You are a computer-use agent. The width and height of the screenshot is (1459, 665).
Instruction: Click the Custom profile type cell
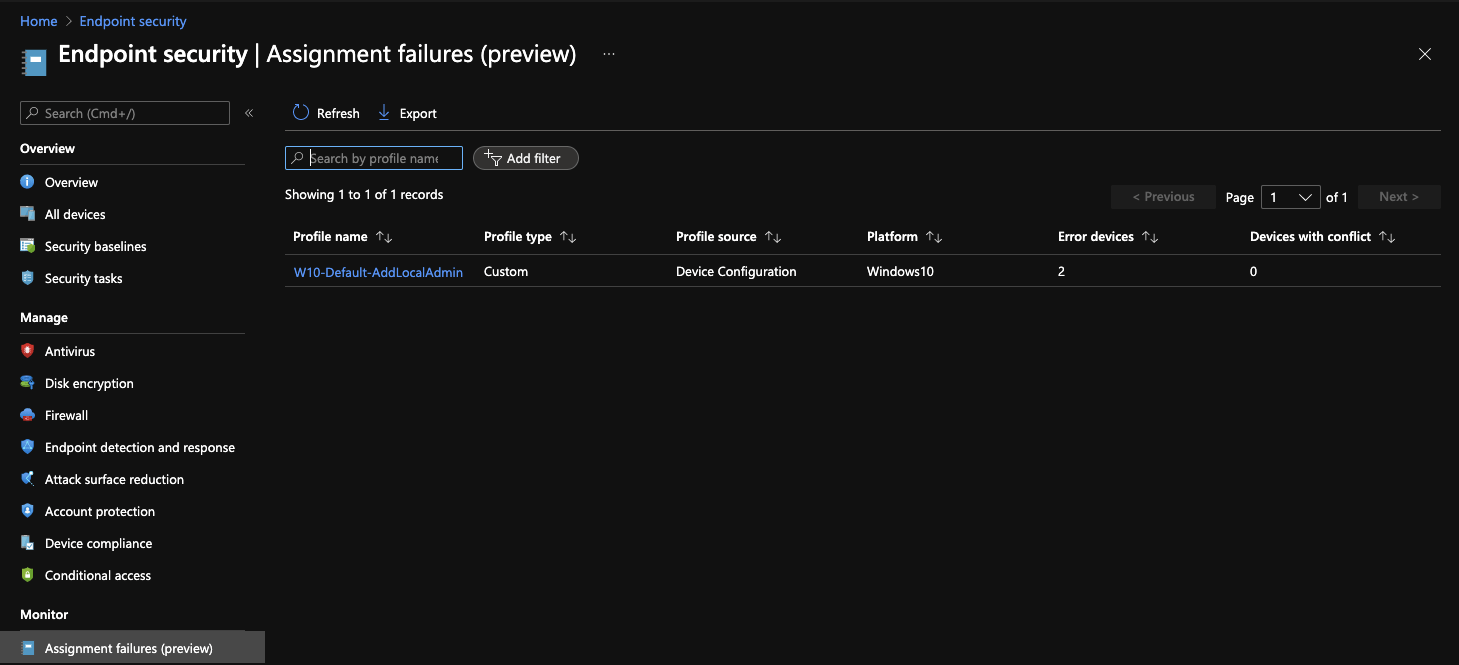coord(506,271)
